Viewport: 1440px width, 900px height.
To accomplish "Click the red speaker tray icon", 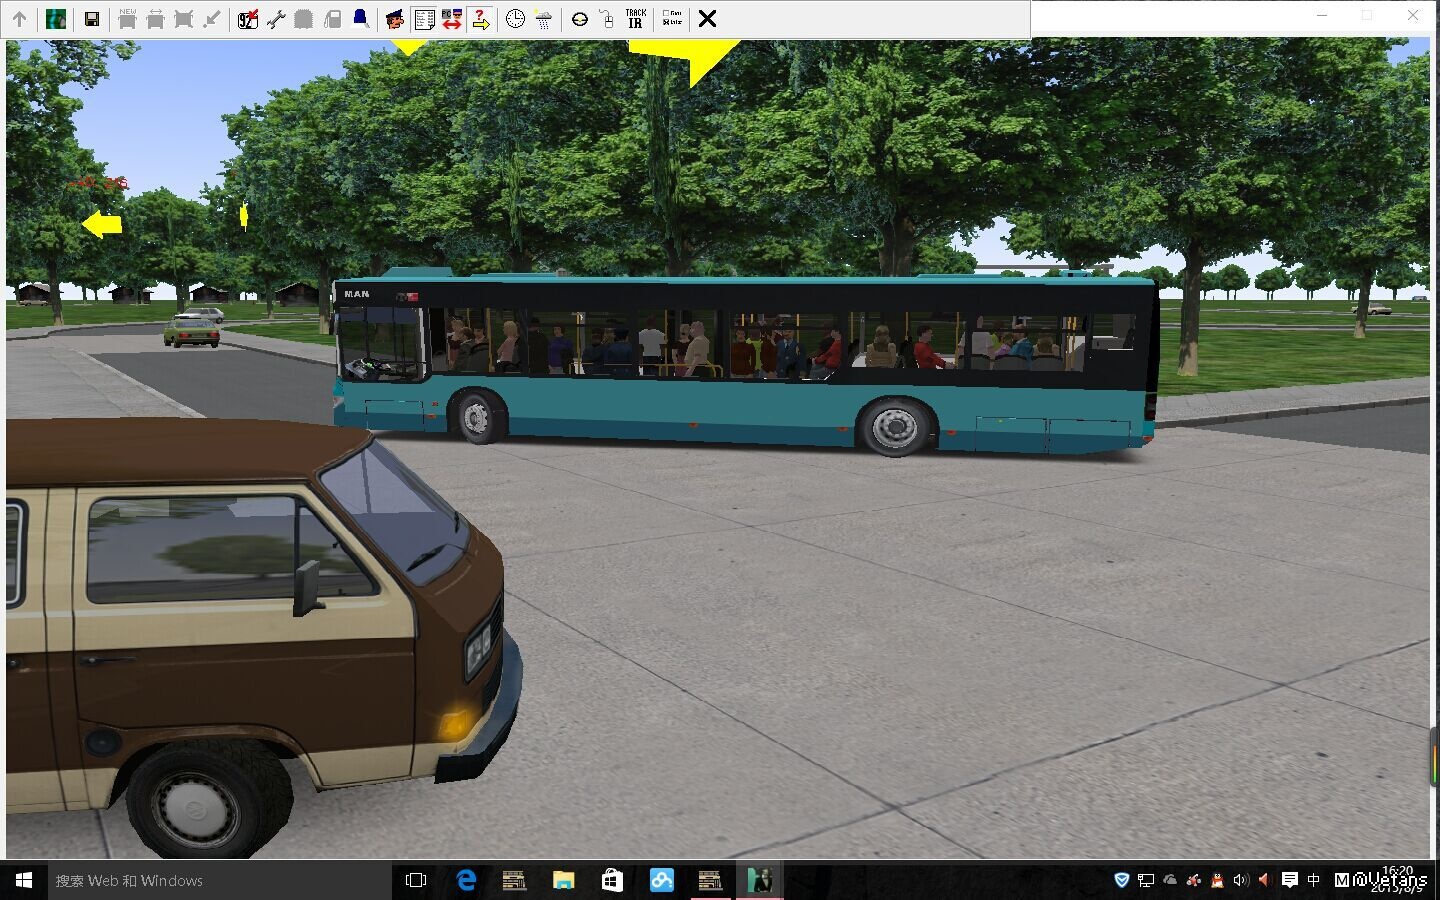I will click(x=1264, y=880).
